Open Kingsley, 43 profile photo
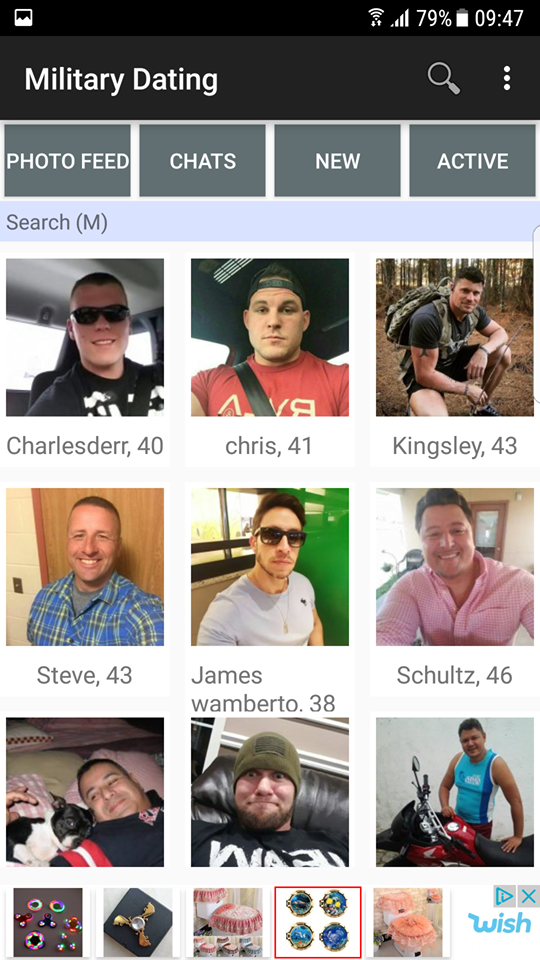This screenshot has height=960, width=540. coord(455,337)
